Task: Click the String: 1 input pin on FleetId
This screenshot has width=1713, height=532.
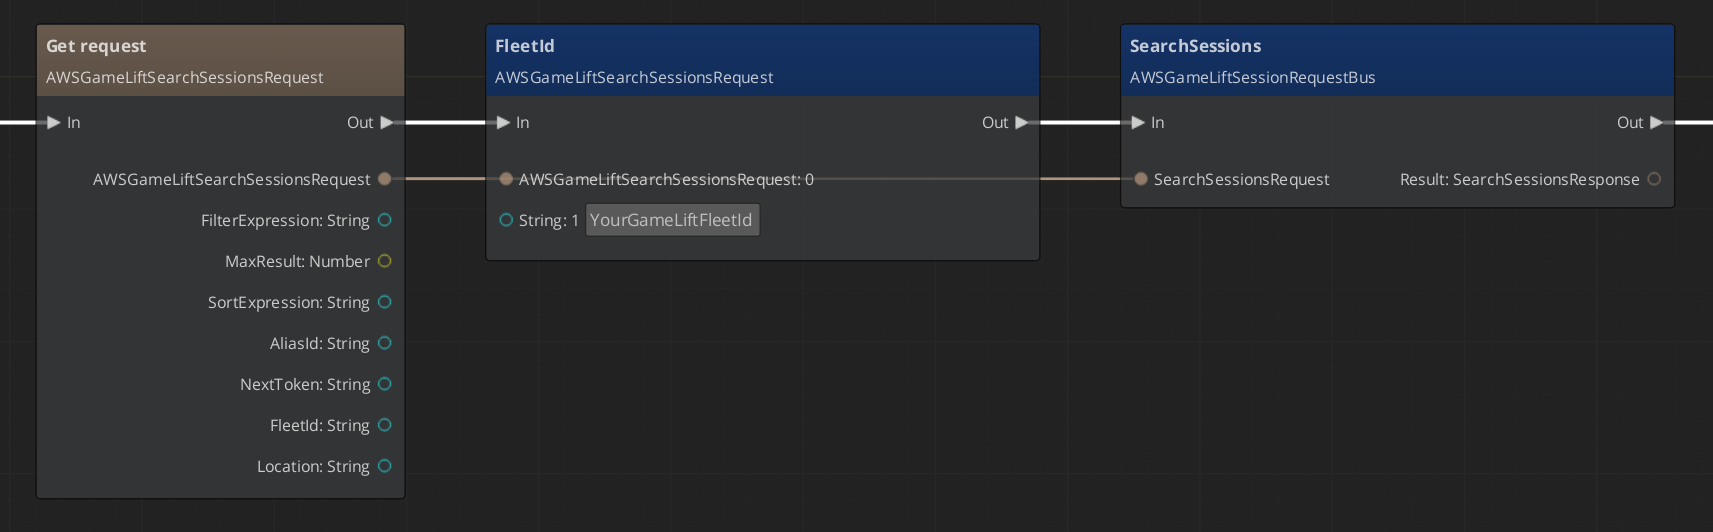Action: 506,220
